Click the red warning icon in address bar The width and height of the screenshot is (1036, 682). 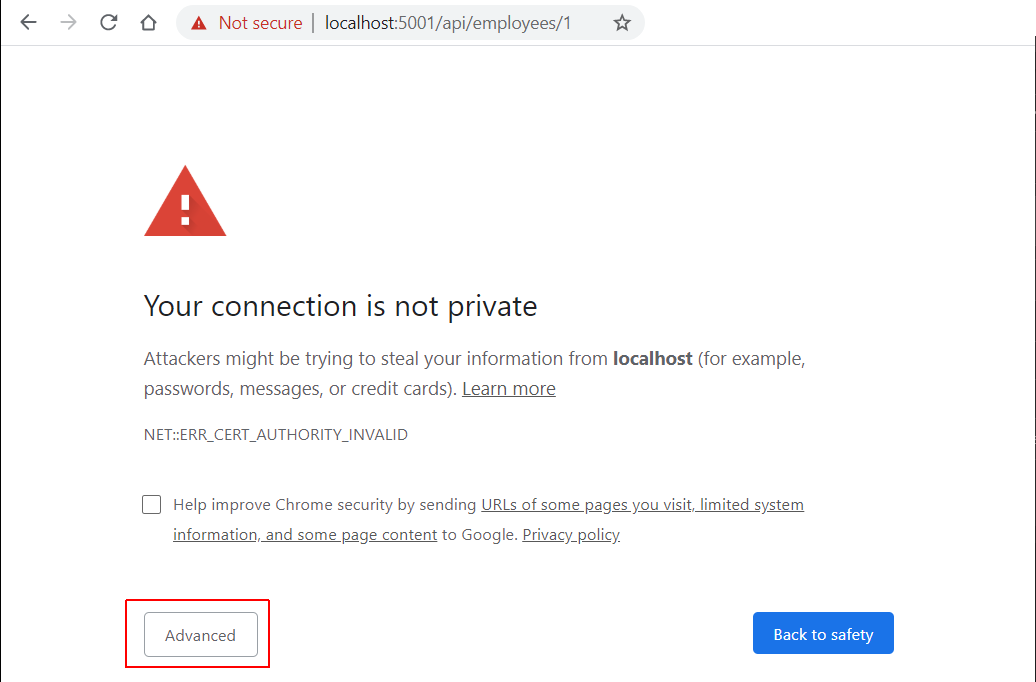[x=198, y=23]
